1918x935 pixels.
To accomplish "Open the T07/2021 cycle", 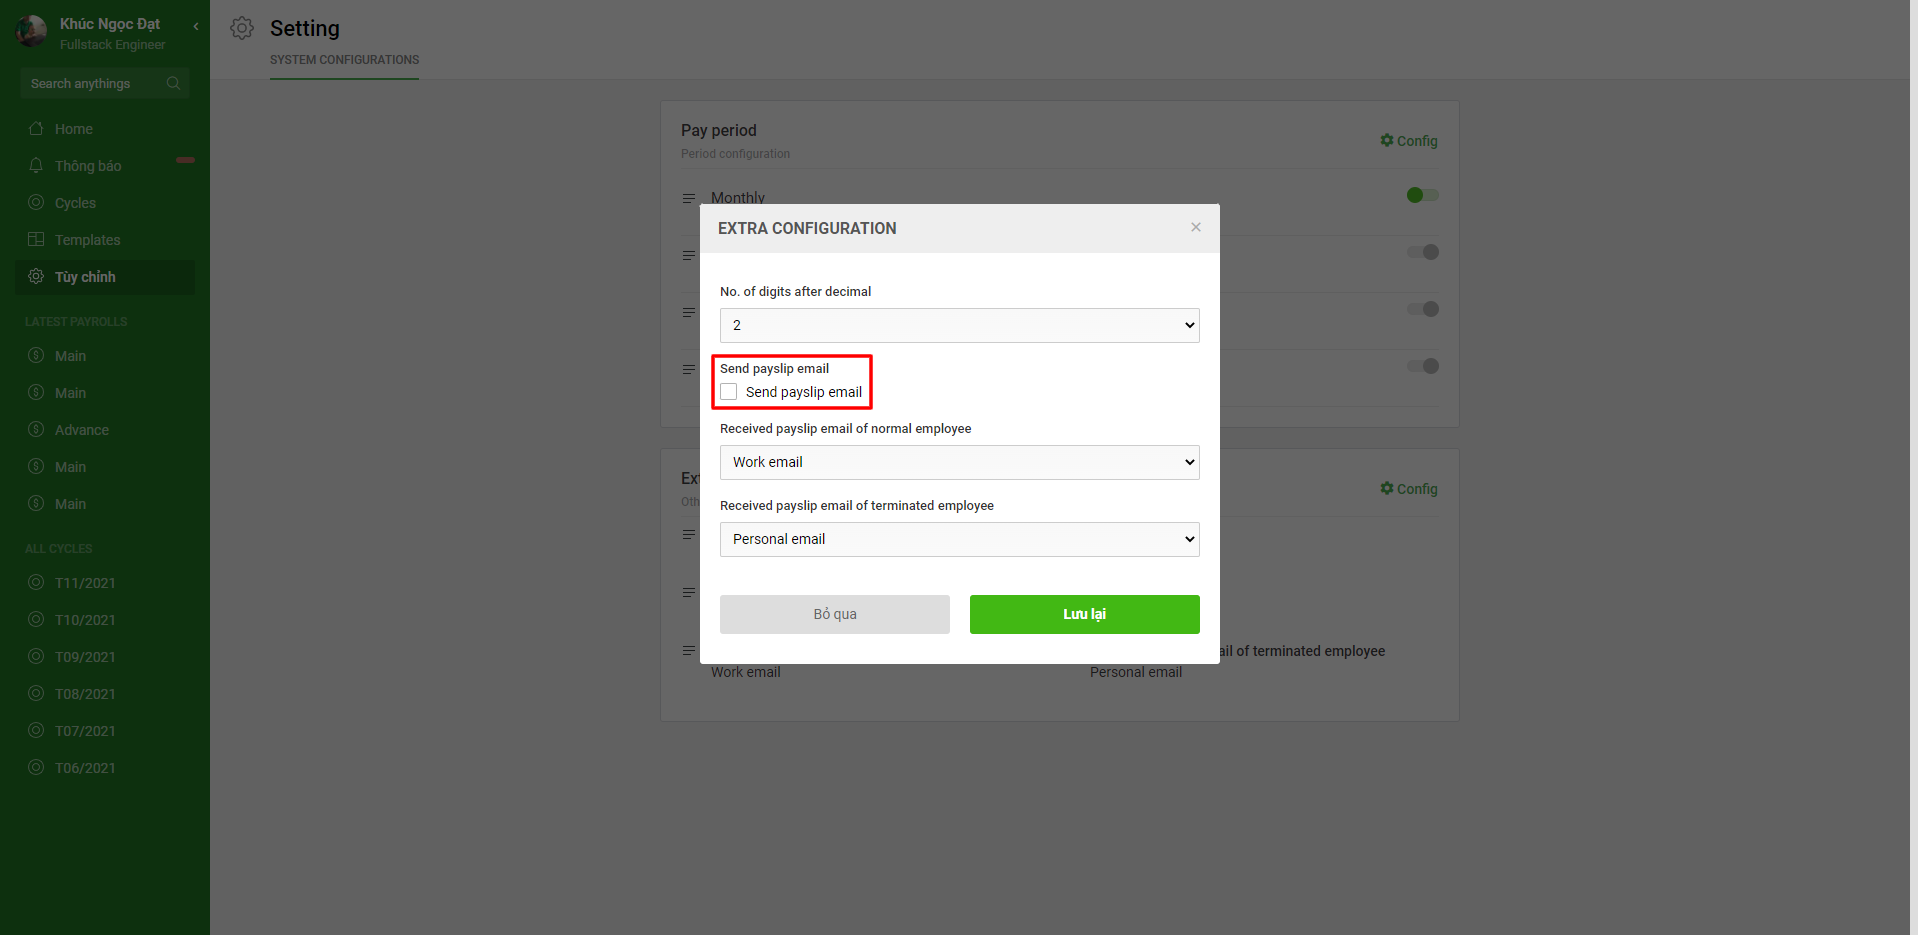I will point(105,731).
